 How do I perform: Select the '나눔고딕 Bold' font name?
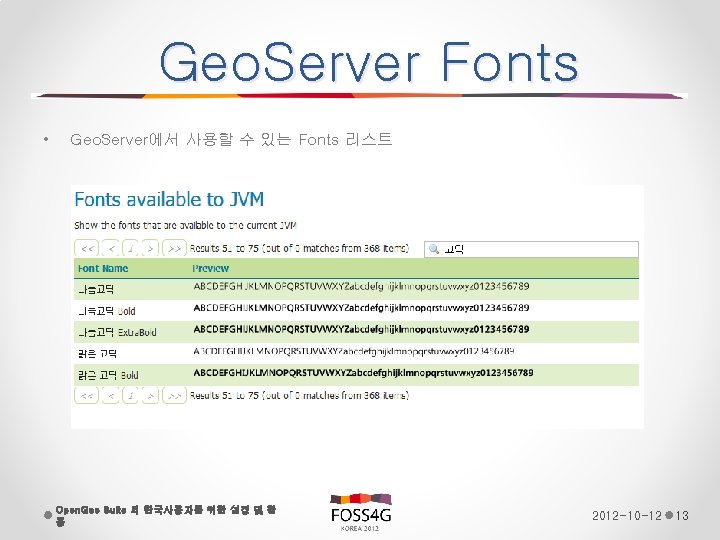[x=107, y=311]
